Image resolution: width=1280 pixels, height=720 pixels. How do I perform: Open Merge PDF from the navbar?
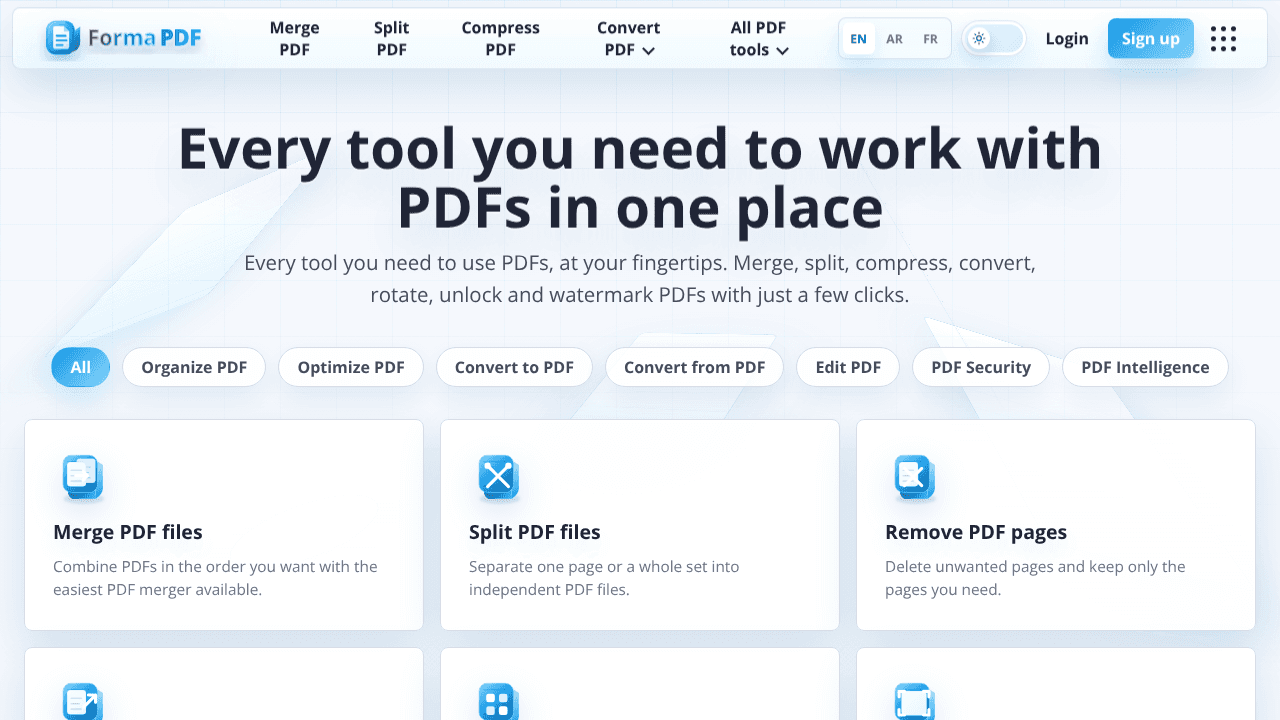coord(294,39)
